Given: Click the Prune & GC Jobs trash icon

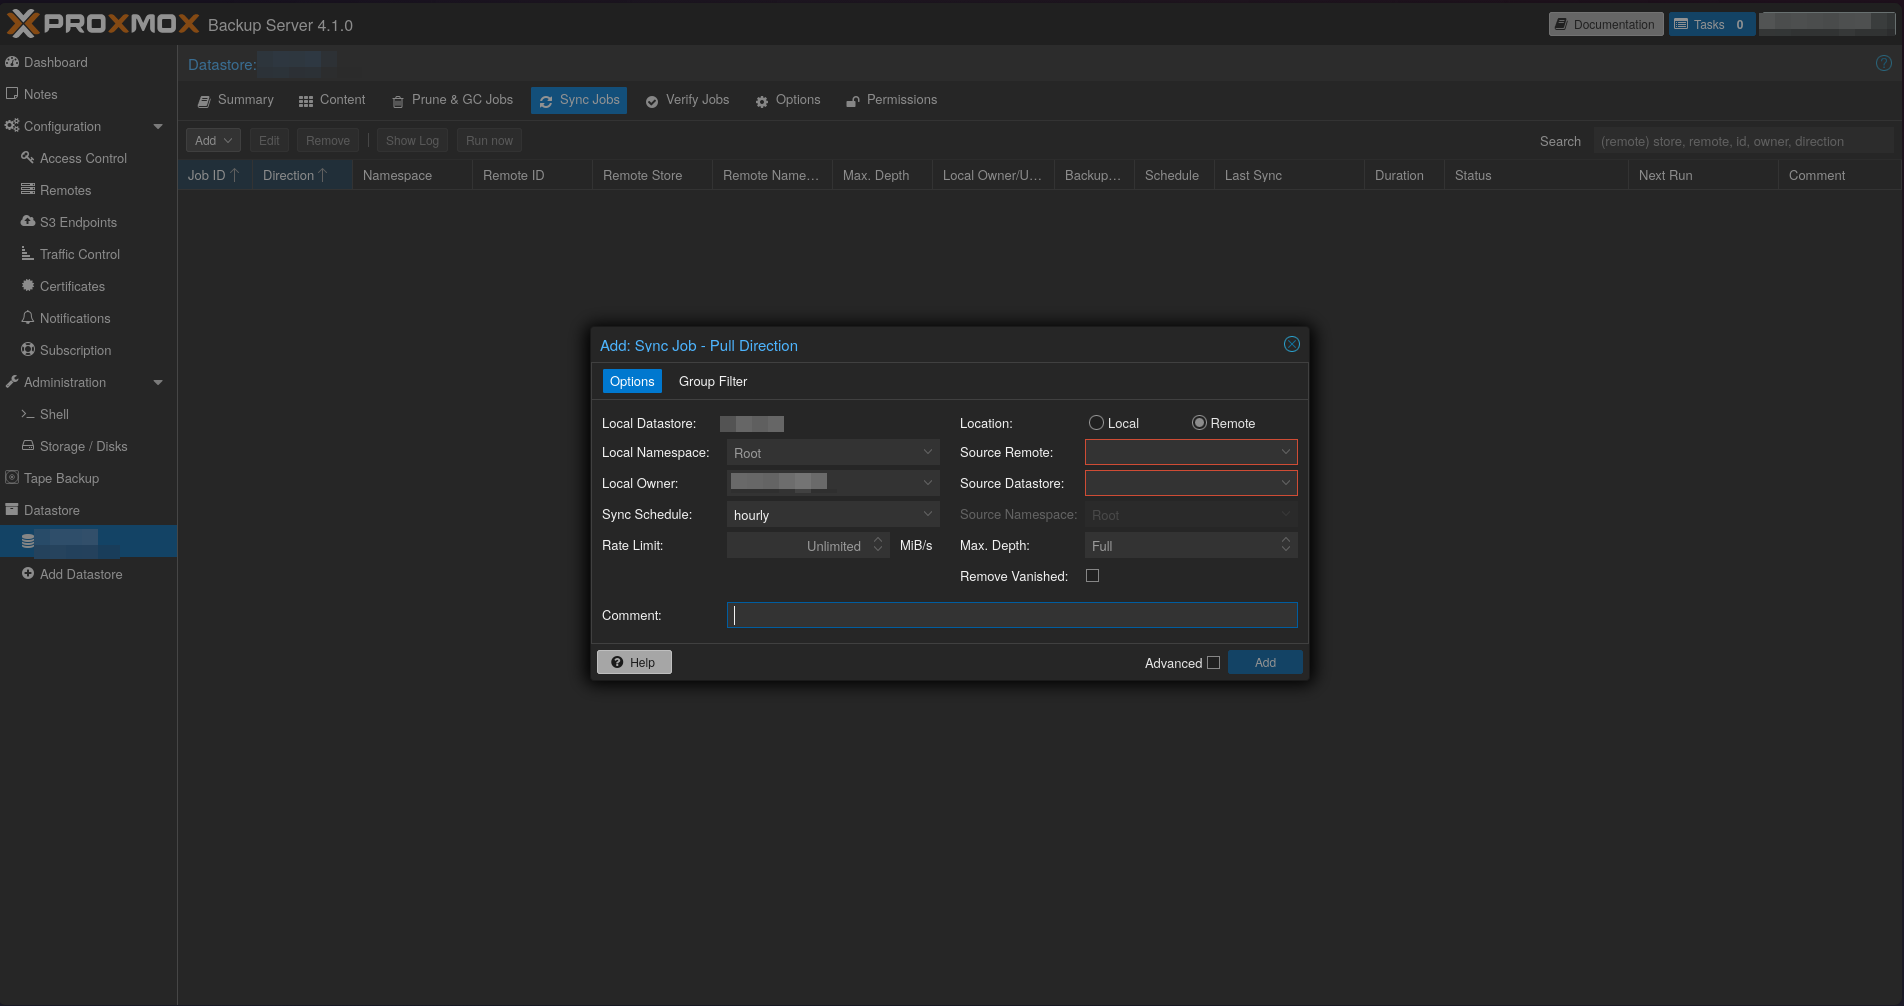Looking at the screenshot, I should point(398,101).
